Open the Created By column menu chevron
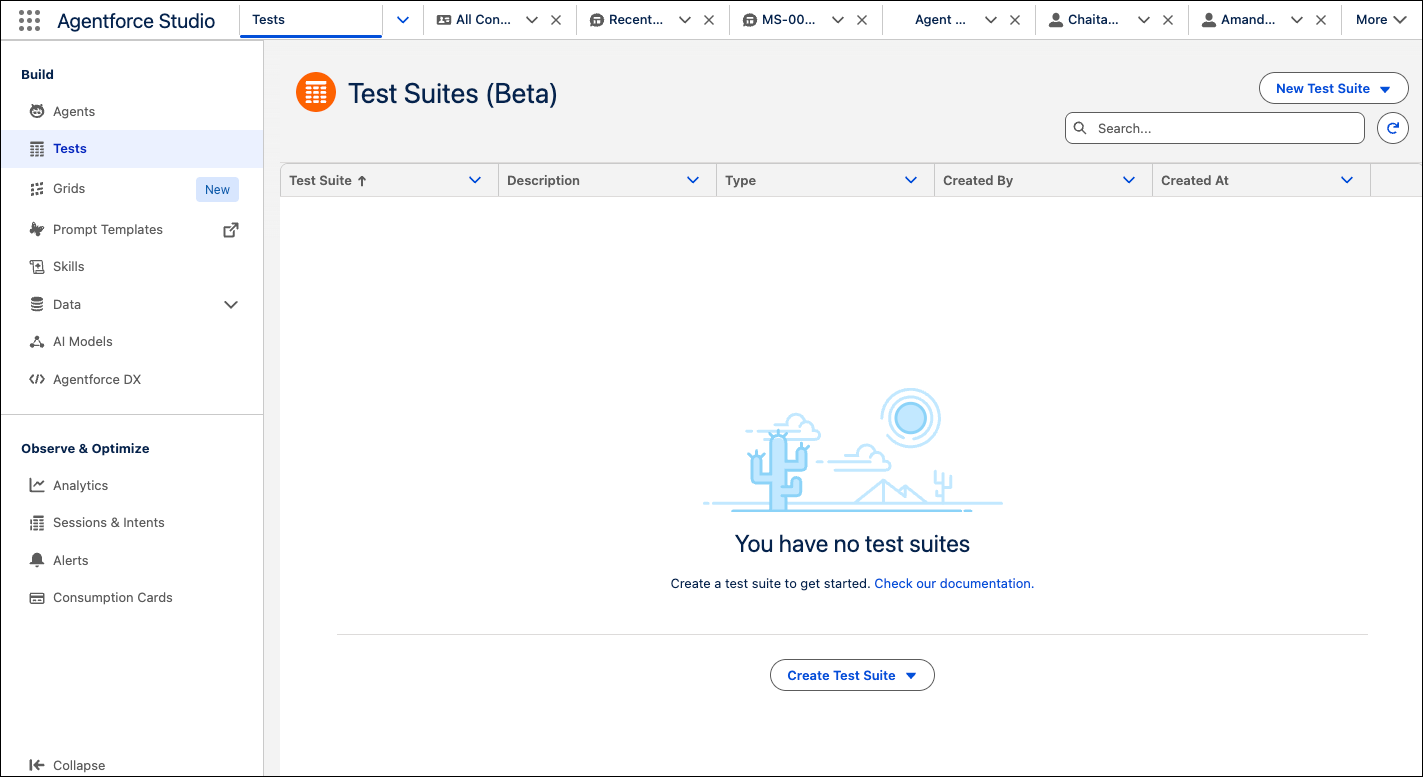Image resolution: width=1423 pixels, height=777 pixels. [x=1129, y=180]
